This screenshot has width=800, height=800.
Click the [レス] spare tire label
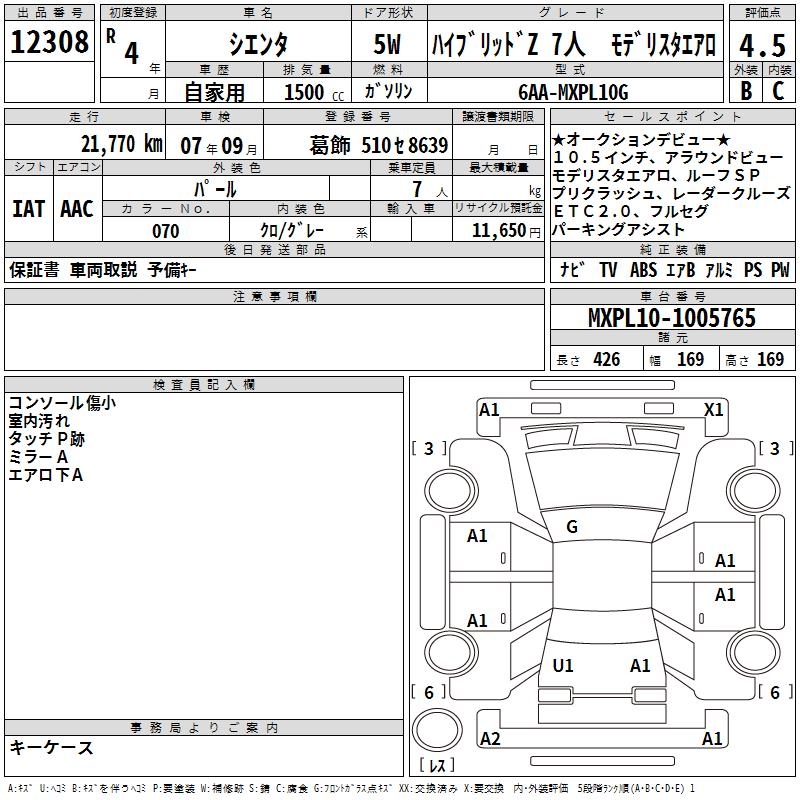pyautogui.click(x=437, y=765)
